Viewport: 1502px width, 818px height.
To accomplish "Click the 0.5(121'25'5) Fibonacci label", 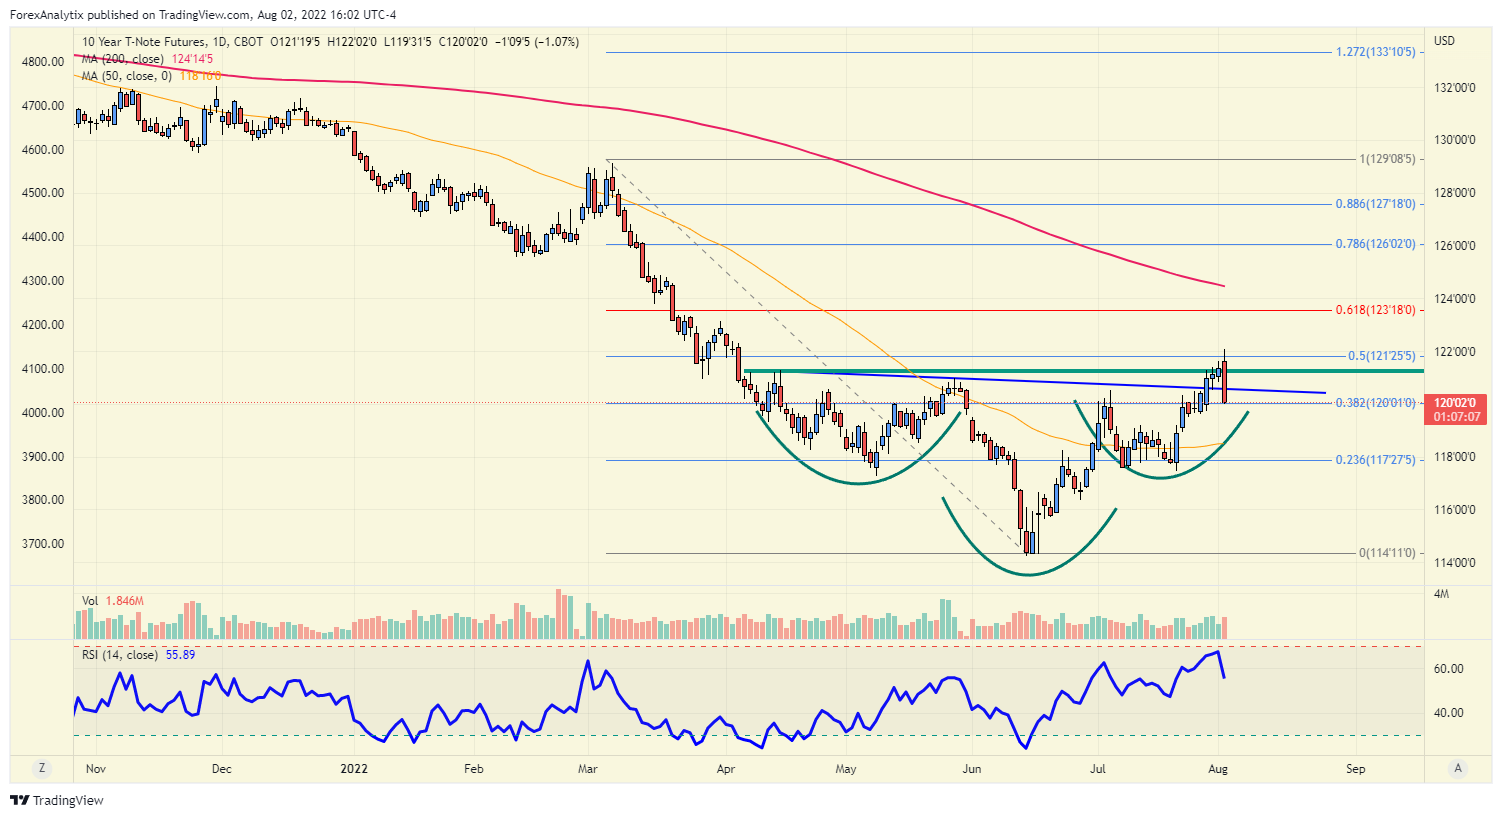I will click(1382, 356).
